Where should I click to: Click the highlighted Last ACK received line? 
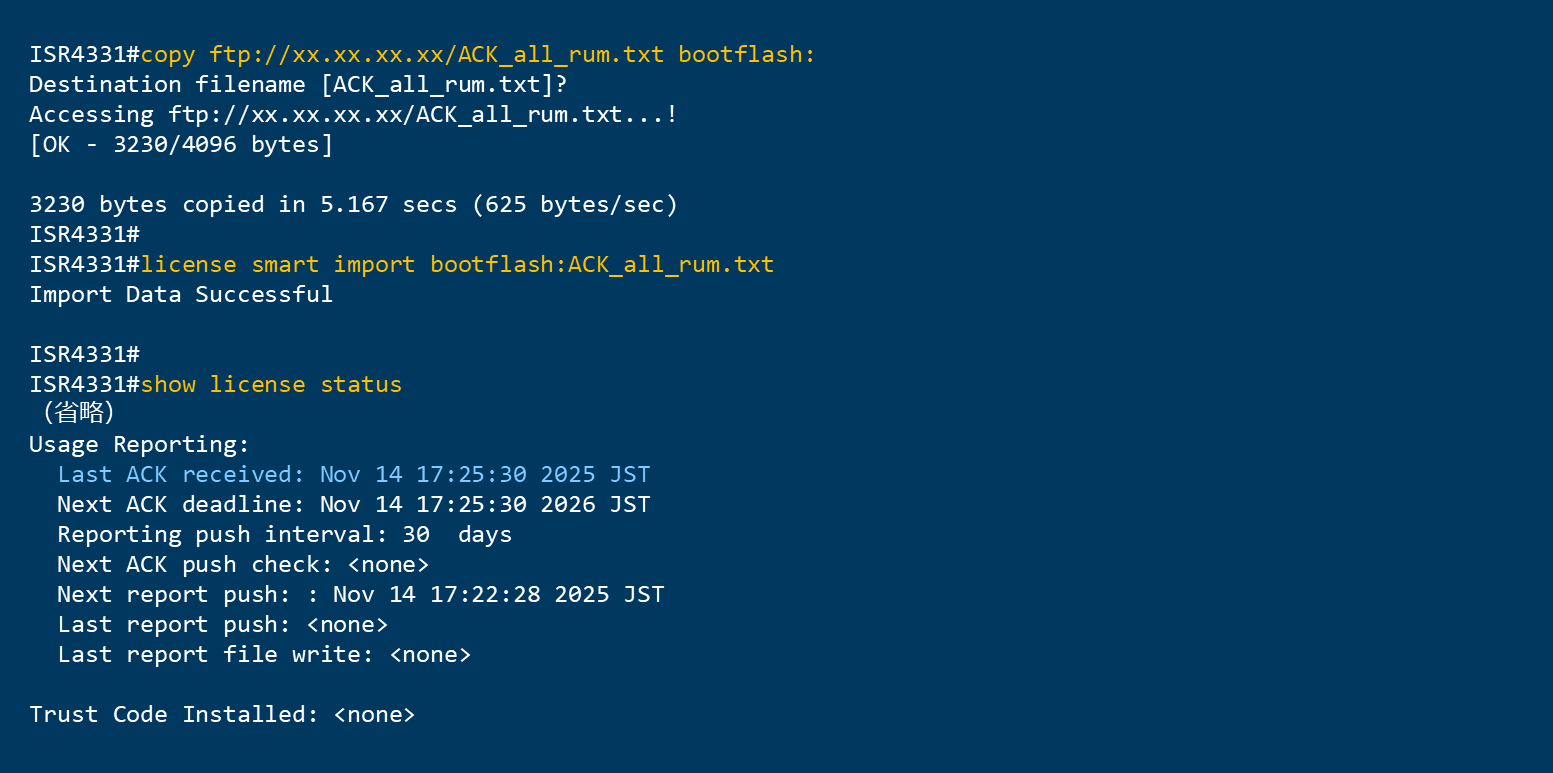tap(354, 474)
